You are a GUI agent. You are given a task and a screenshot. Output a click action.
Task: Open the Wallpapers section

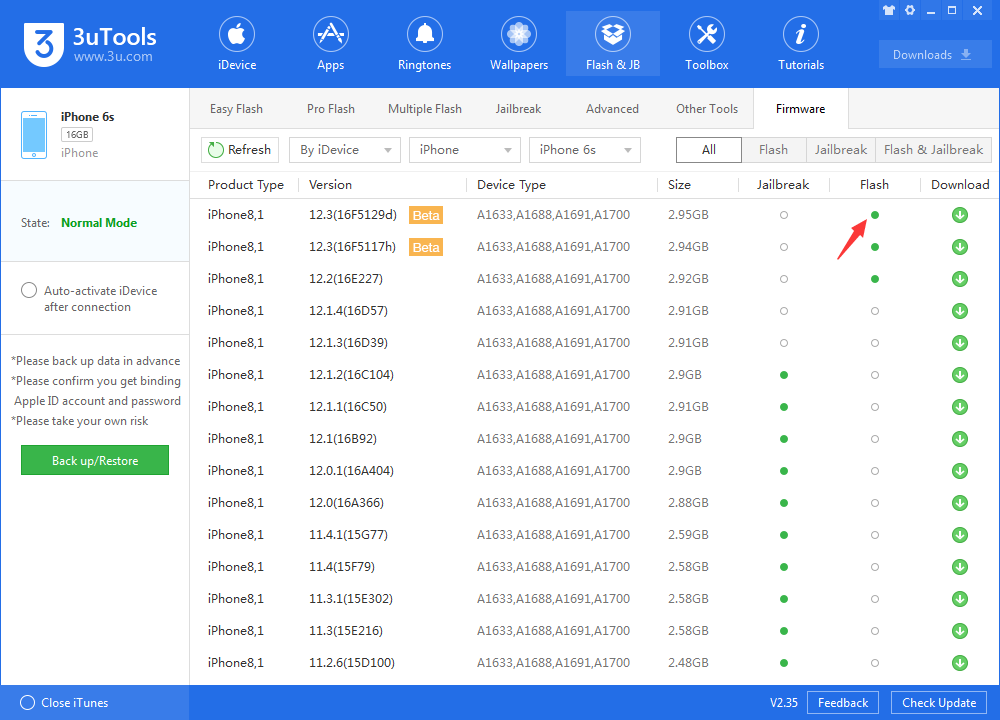click(519, 44)
